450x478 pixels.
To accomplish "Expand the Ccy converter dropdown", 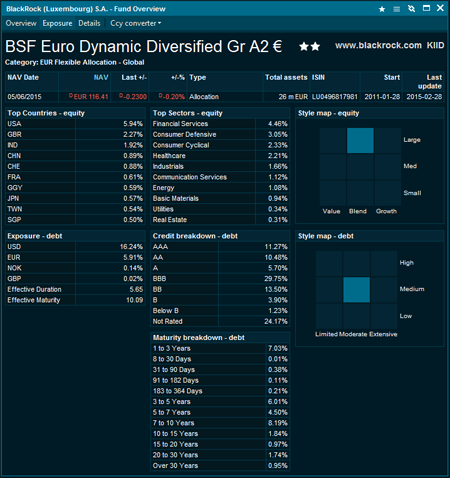I will click(136, 23).
